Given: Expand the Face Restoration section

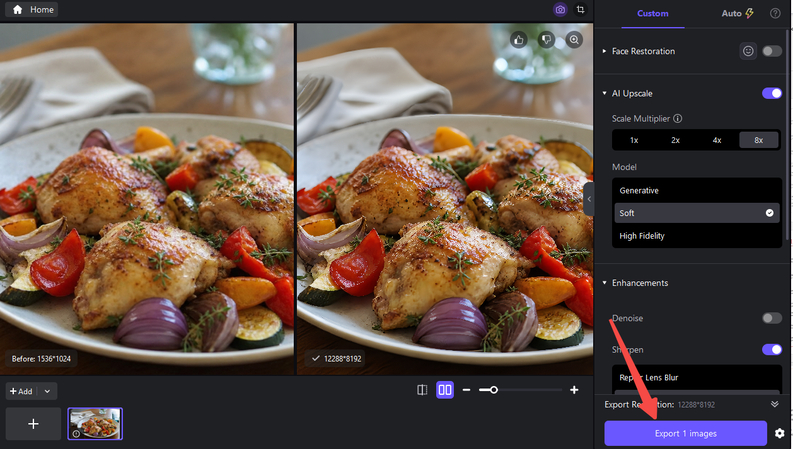Looking at the screenshot, I should point(604,51).
